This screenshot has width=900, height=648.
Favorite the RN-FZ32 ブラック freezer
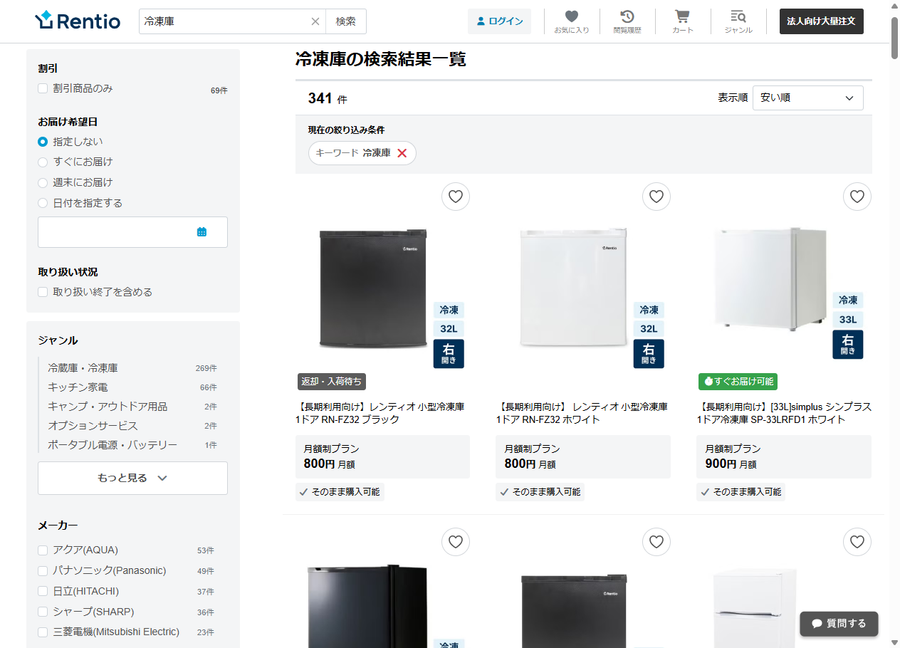[x=456, y=196]
